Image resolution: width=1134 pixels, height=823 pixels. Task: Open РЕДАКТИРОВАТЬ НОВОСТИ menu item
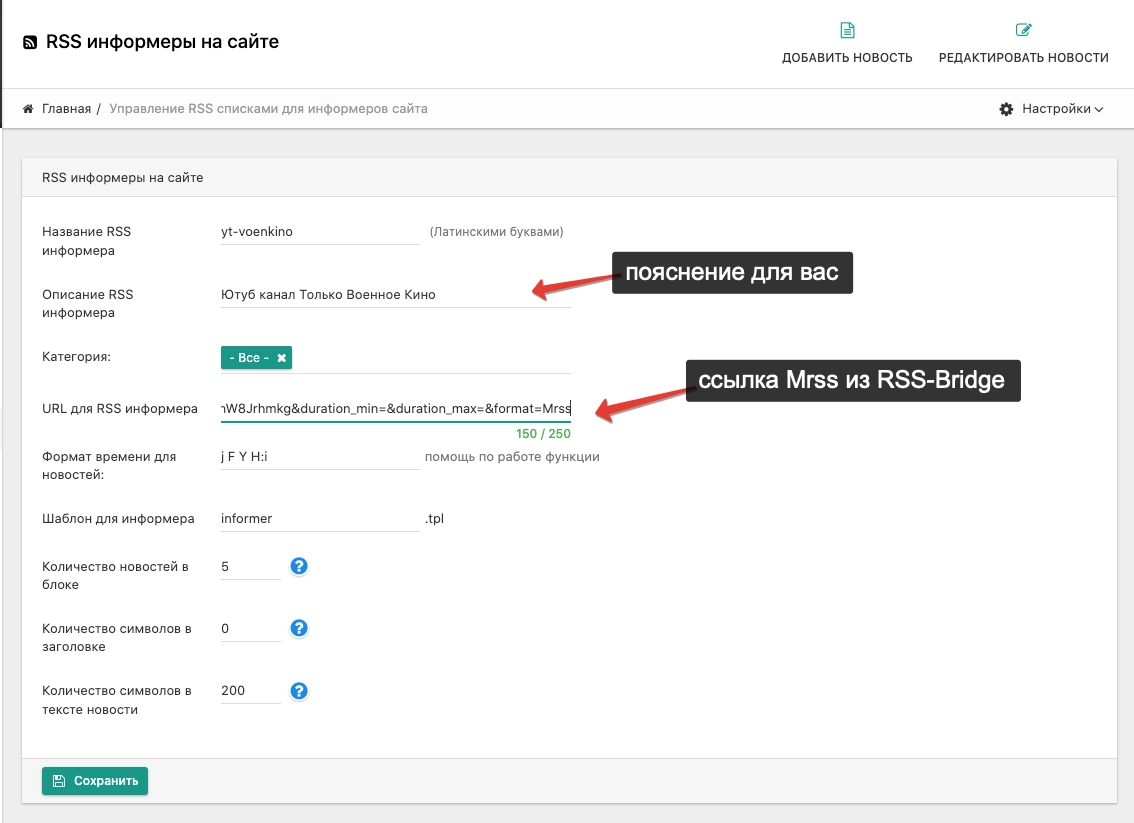(x=1023, y=58)
